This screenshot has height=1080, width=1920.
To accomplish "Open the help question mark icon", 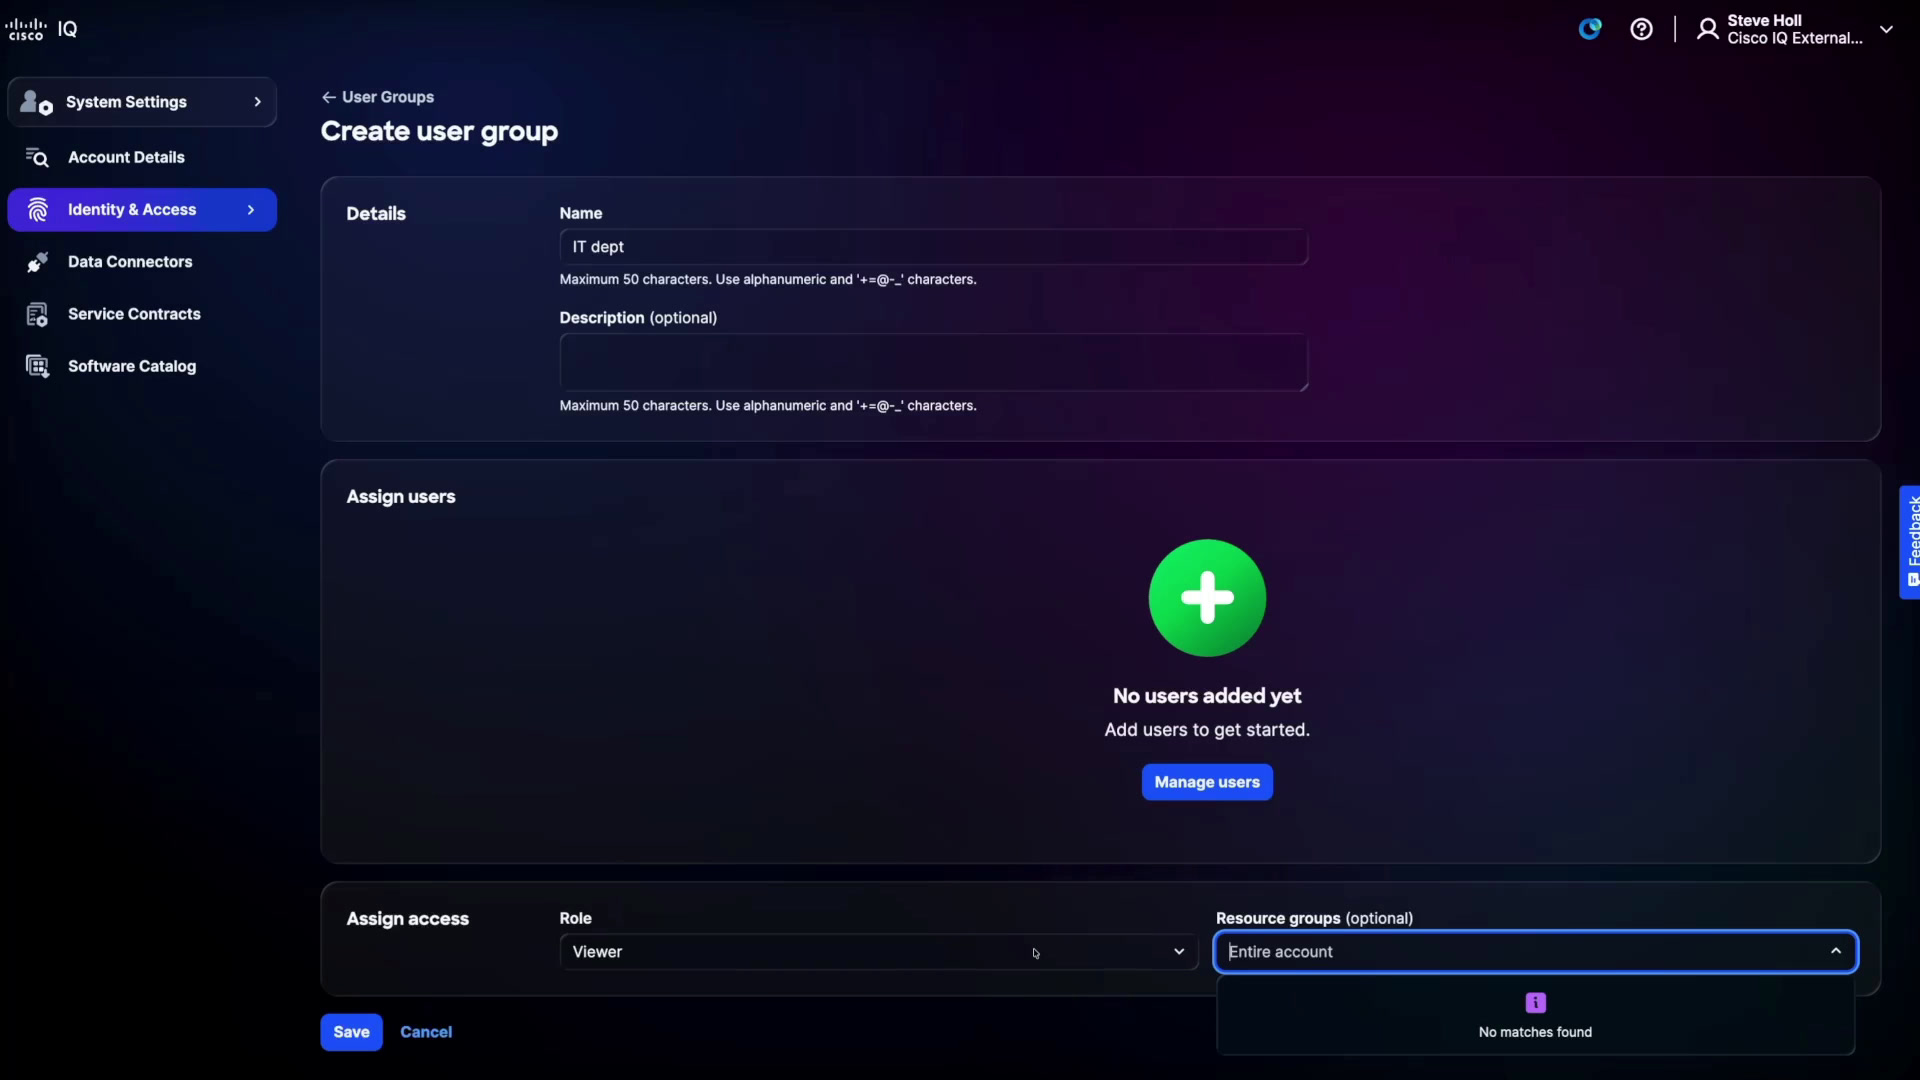I will pyautogui.click(x=1641, y=29).
